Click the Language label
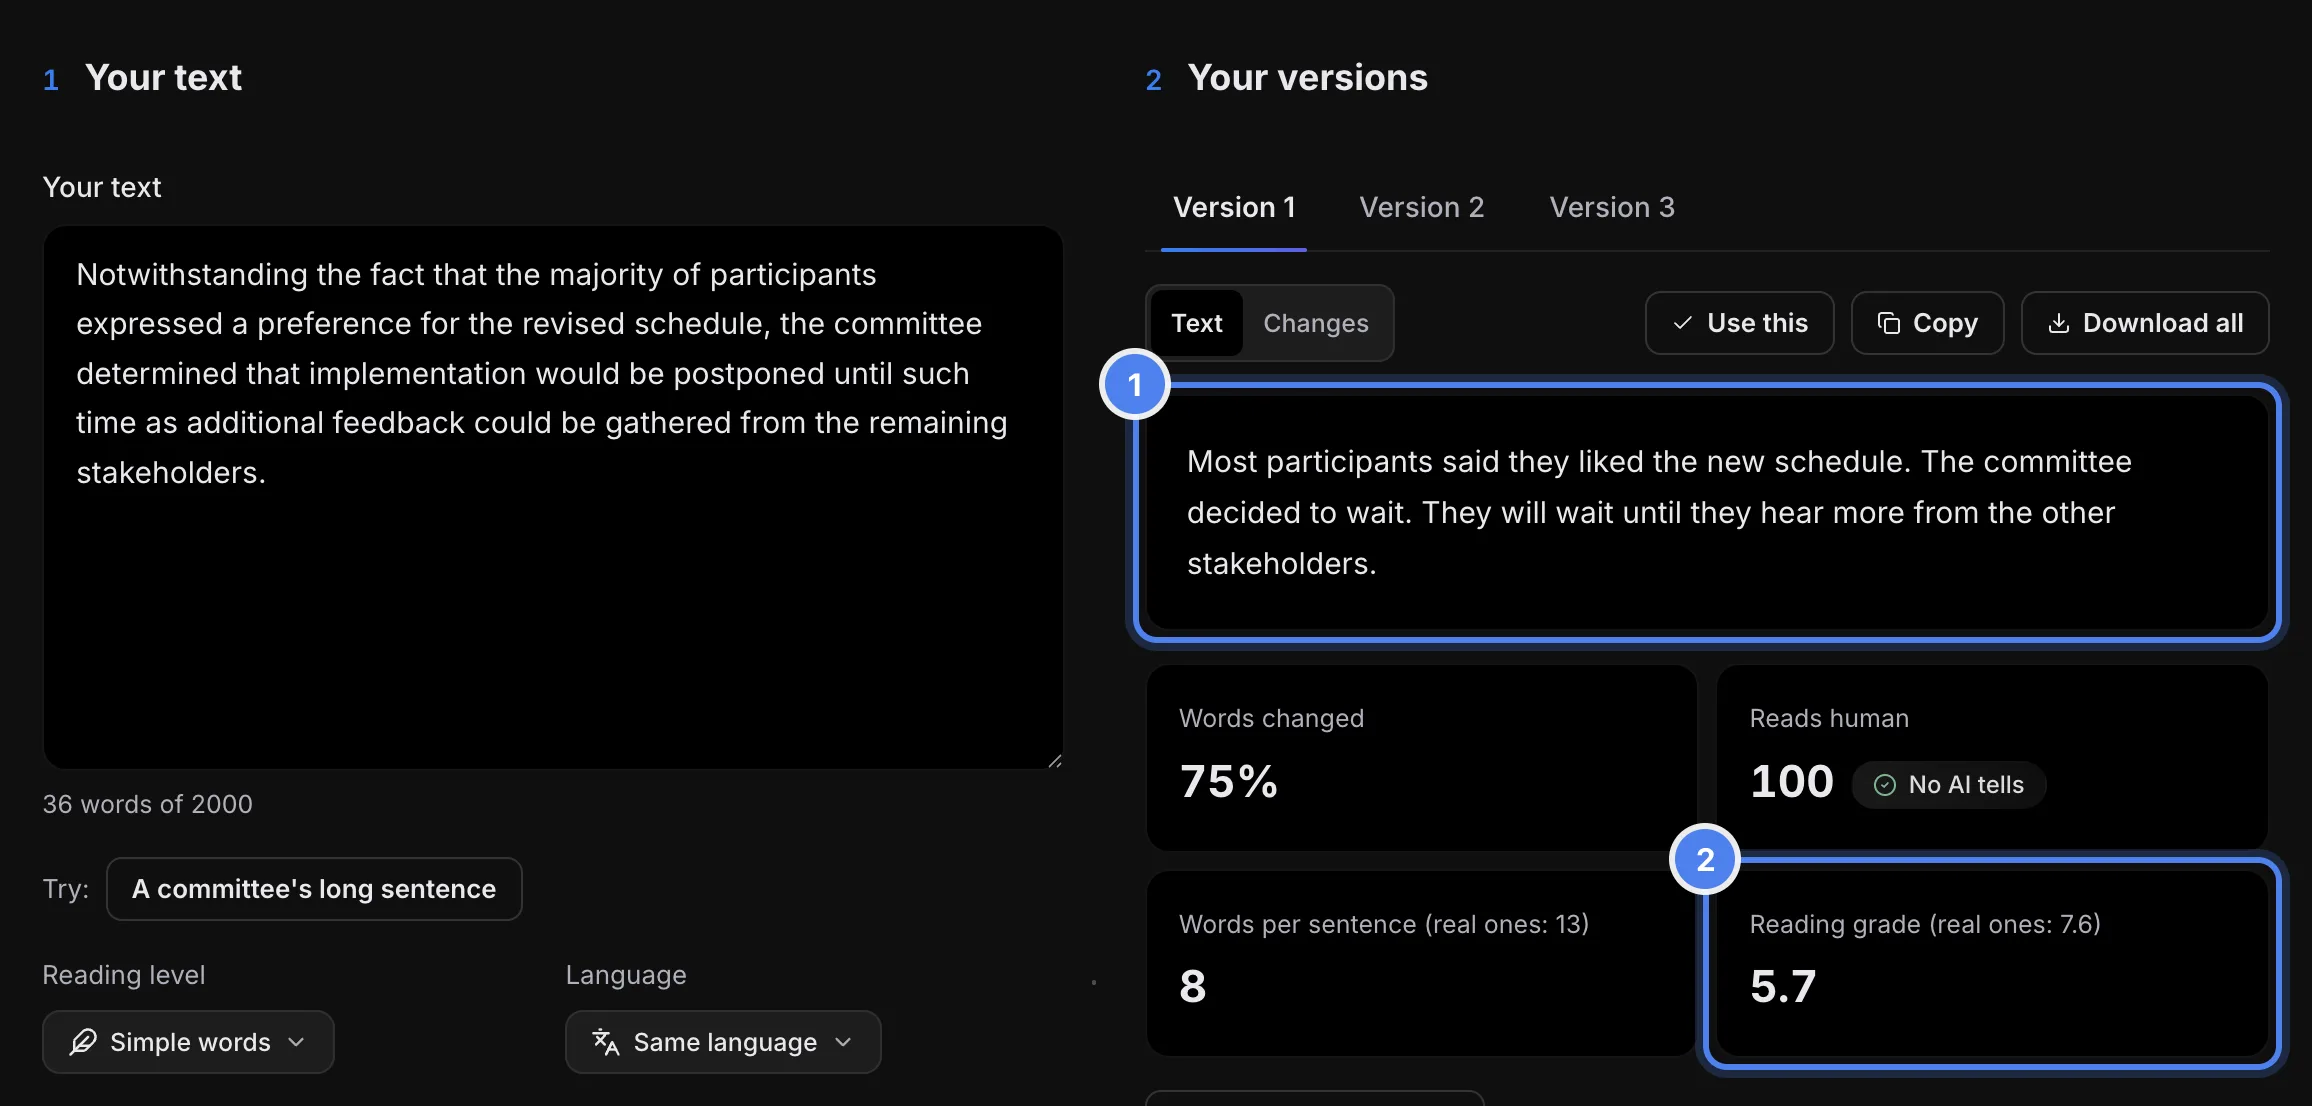The width and height of the screenshot is (2312, 1106). (626, 975)
